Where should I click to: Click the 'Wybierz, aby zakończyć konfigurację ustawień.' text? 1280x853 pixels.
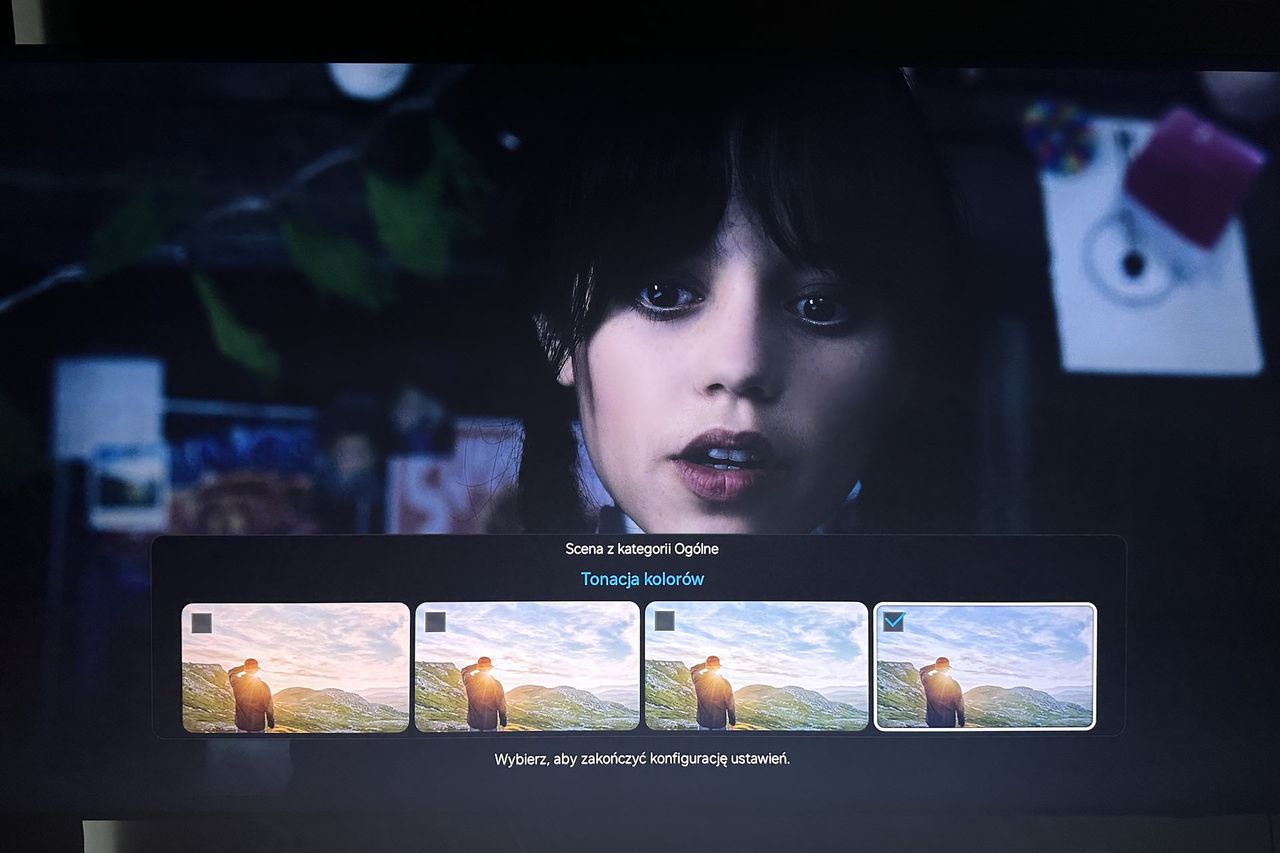click(x=642, y=759)
